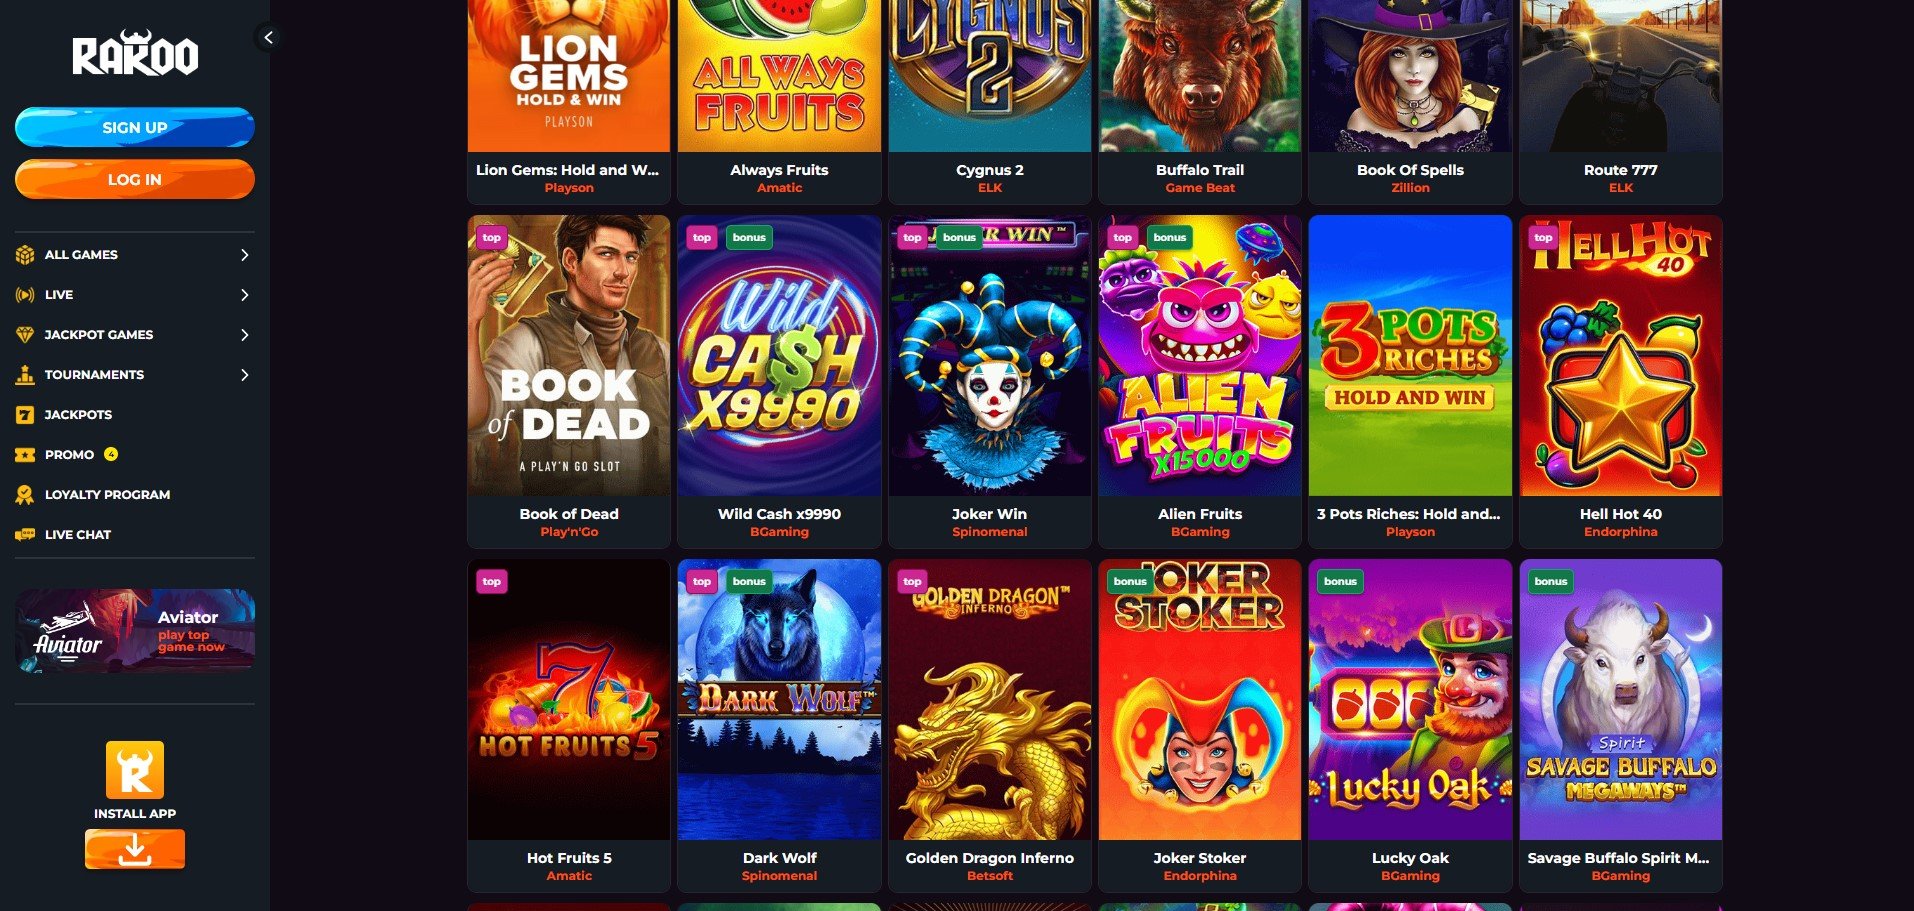Screen dimensions: 1914x911
Task: Click the Live Chat bubble icon
Action: click(25, 535)
